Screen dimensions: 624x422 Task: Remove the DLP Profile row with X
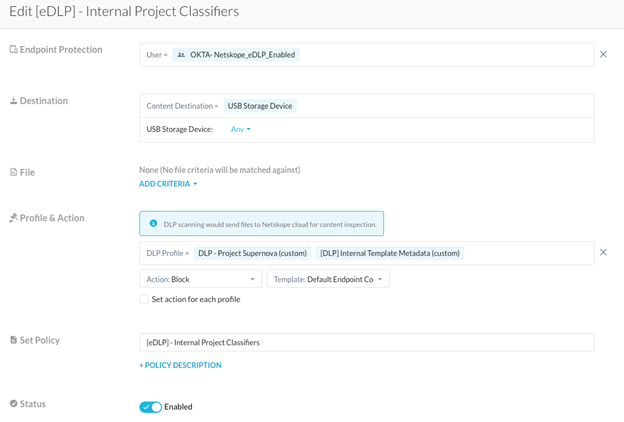(x=603, y=253)
